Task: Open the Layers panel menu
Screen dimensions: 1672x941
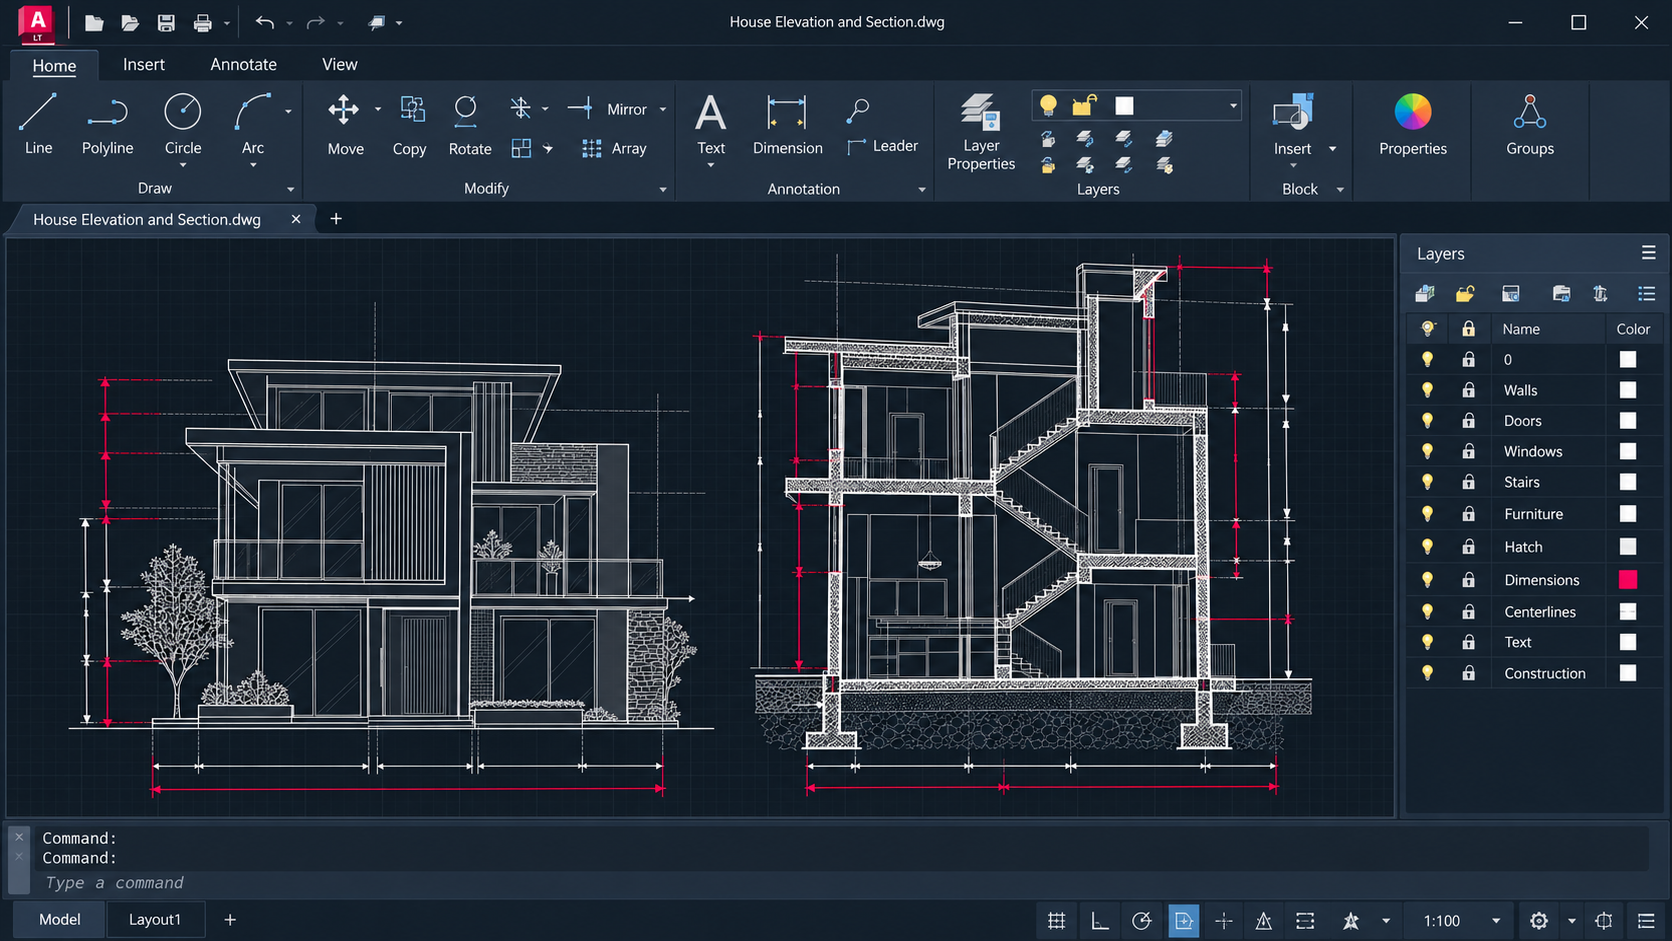Action: tap(1648, 253)
